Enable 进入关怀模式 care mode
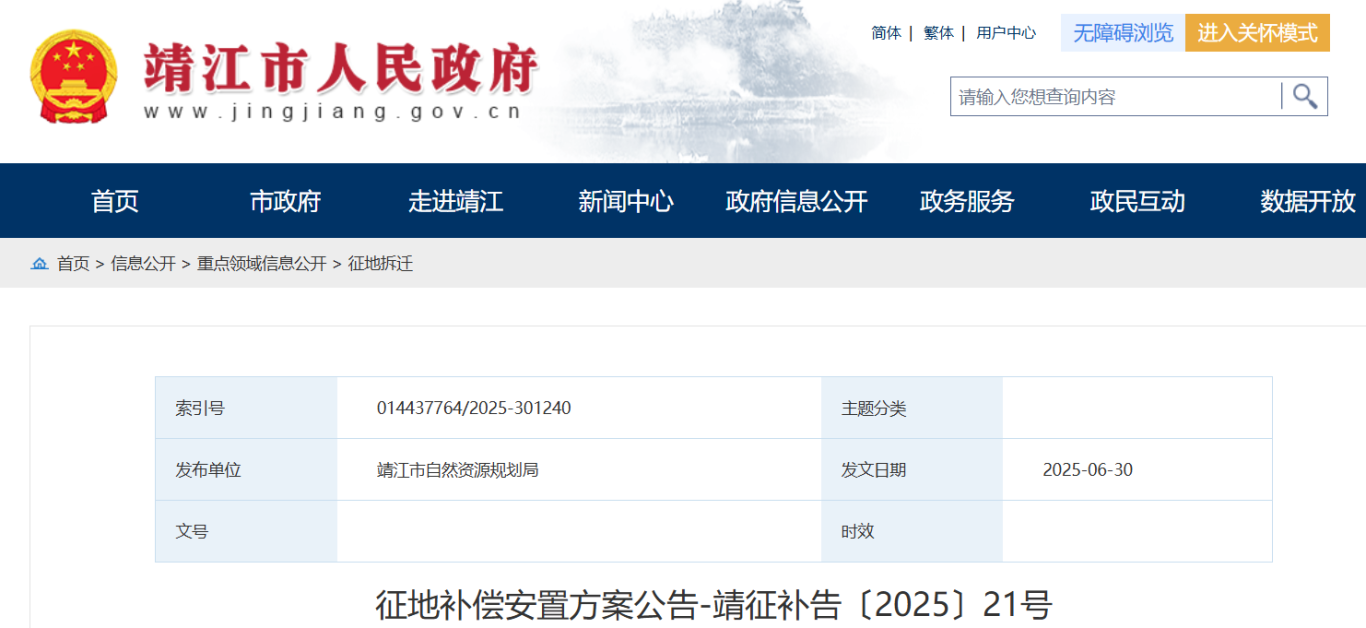Viewport: 1366px width, 628px height. tap(1257, 33)
